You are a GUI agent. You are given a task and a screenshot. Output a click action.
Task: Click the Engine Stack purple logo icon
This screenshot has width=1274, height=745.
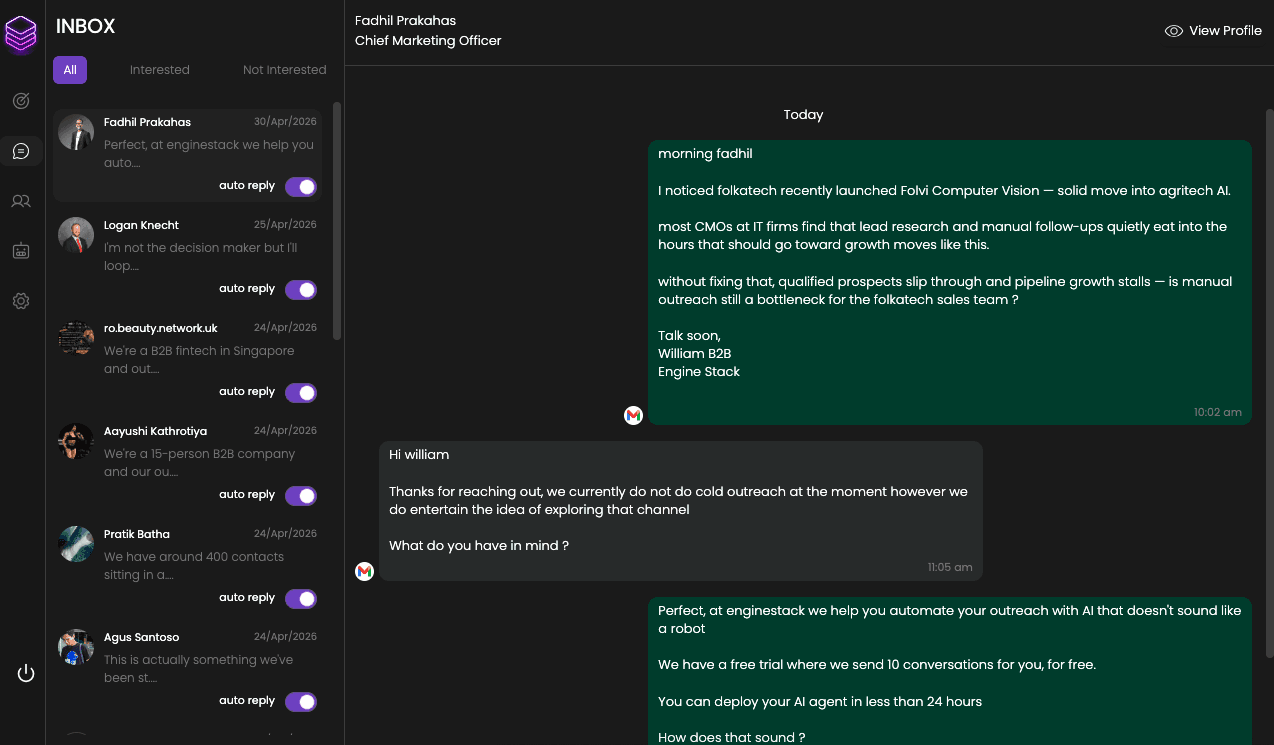point(21,35)
